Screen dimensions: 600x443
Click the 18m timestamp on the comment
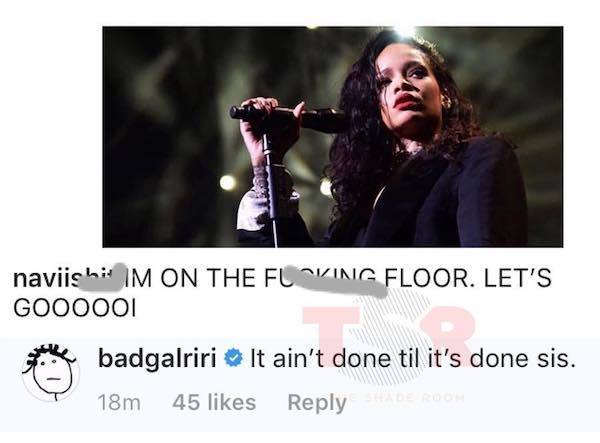coord(119,402)
